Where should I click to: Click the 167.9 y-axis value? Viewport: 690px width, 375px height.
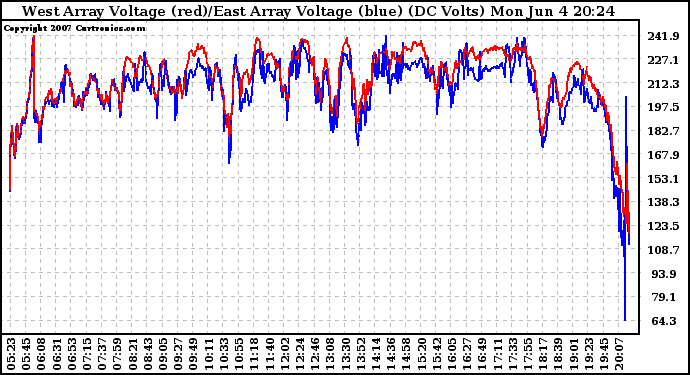pyautogui.click(x=663, y=155)
